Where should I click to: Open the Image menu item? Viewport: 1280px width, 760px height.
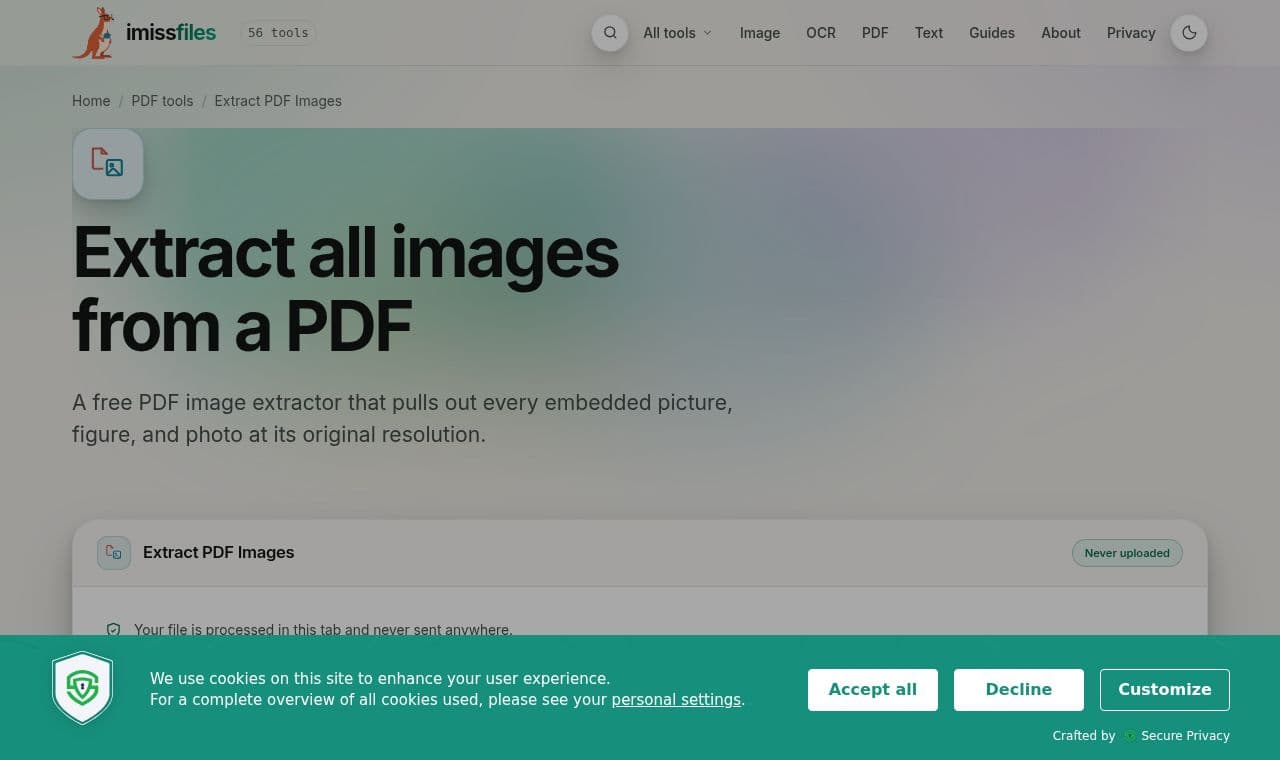point(760,33)
